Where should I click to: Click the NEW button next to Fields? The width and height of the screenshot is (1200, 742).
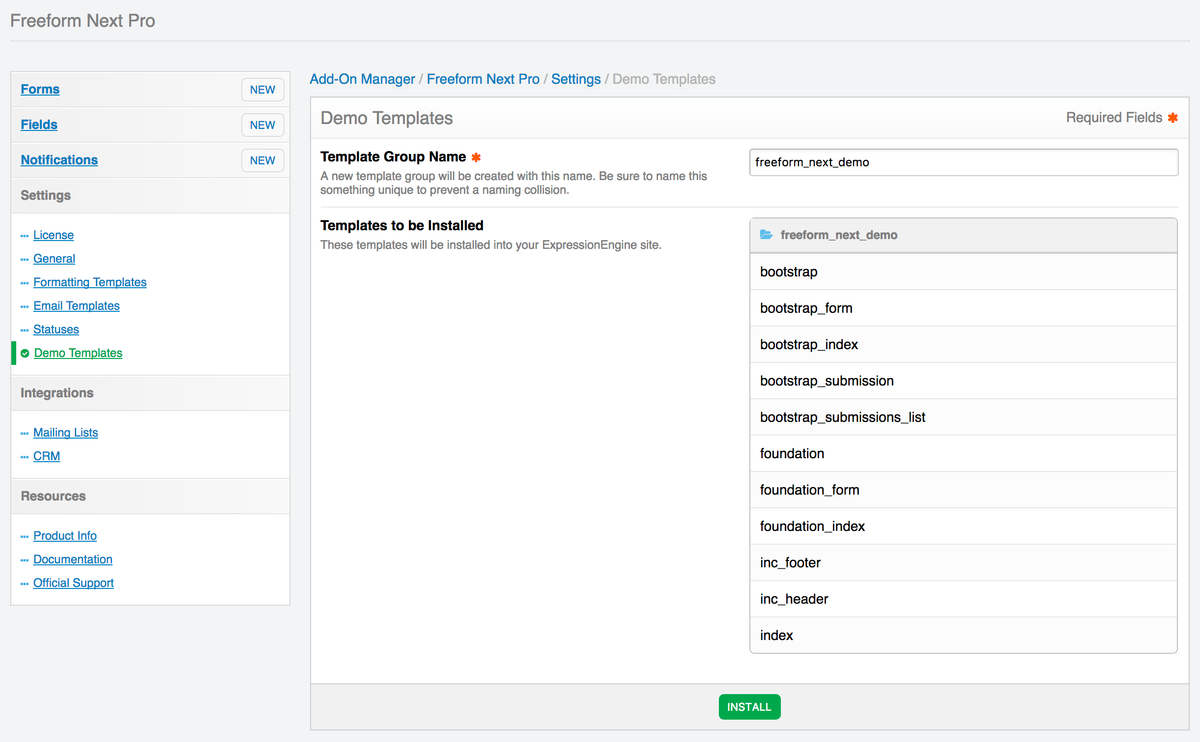(x=263, y=125)
